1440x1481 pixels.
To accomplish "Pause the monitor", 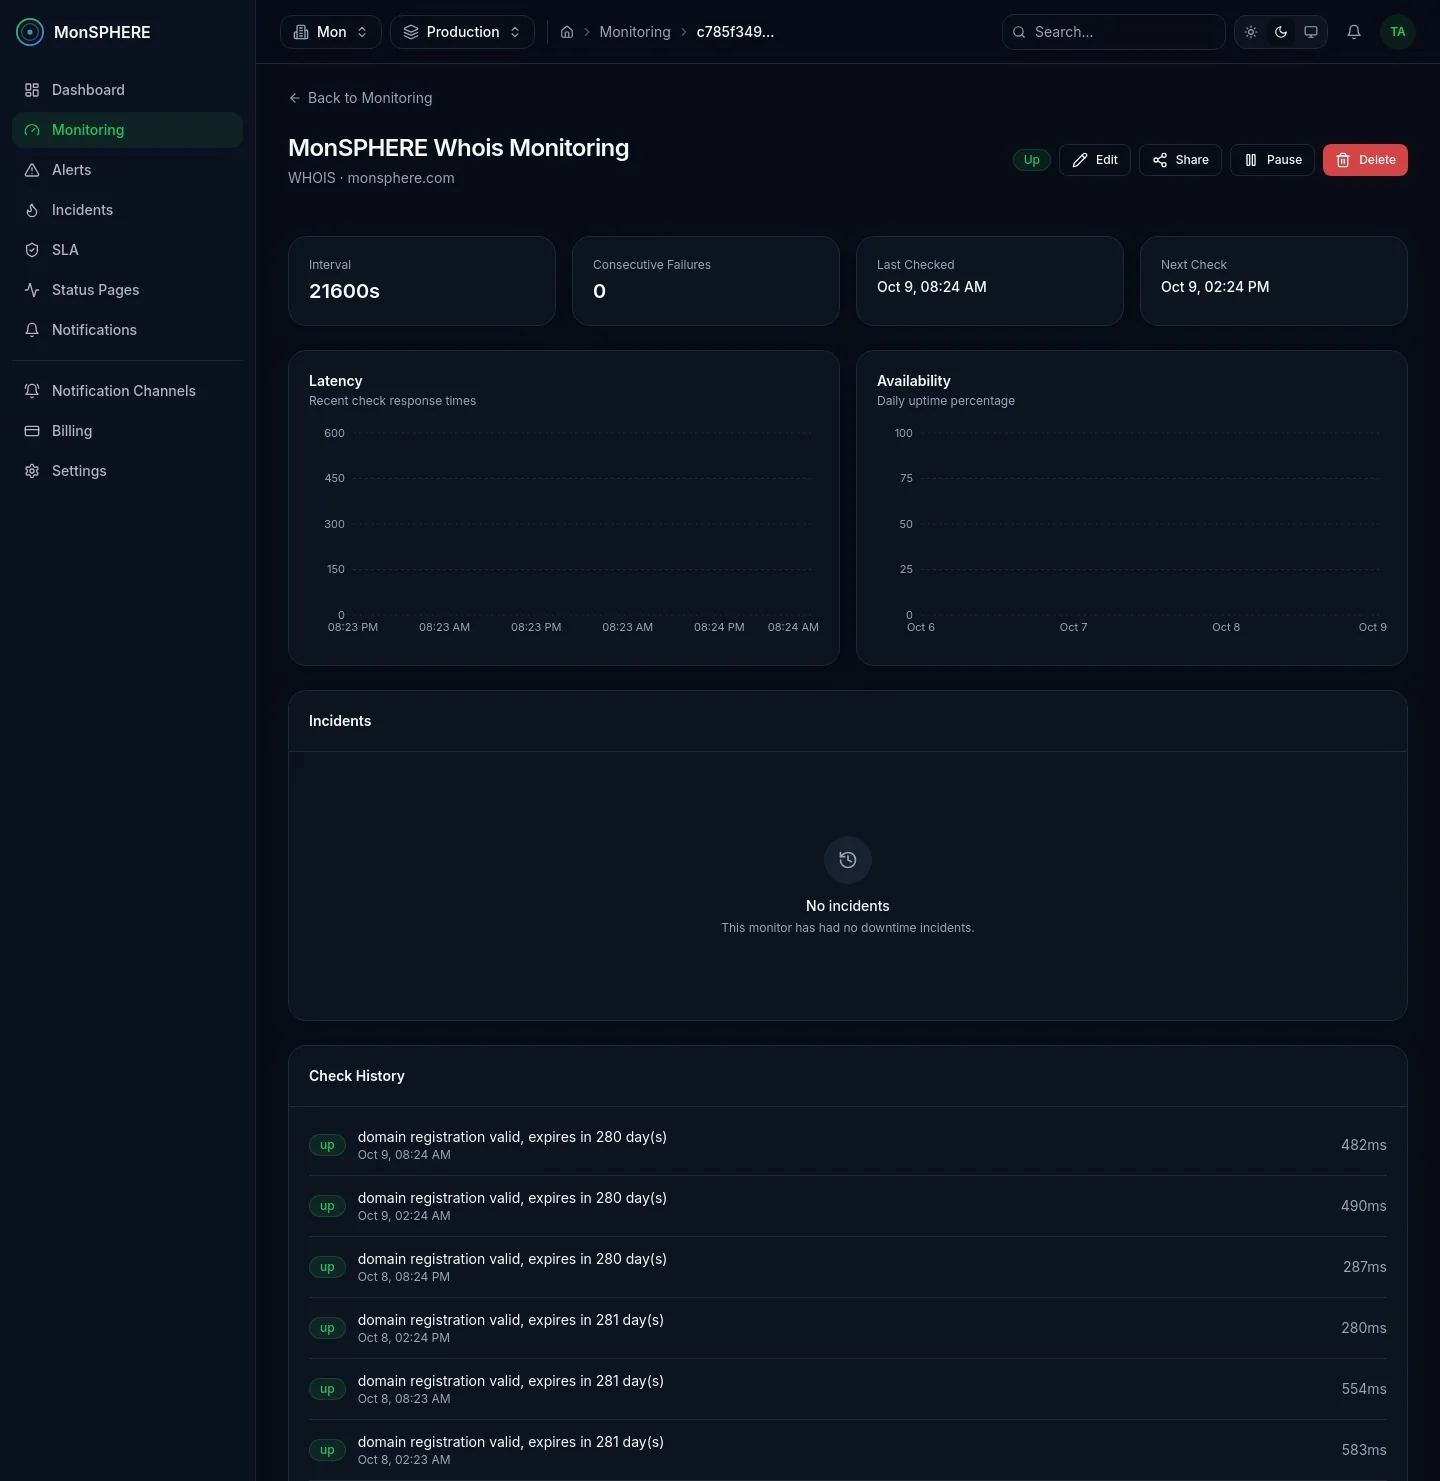I will (1272, 160).
